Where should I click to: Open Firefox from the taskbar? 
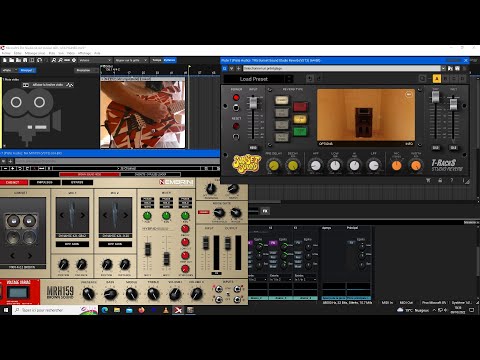[x=141, y=310]
